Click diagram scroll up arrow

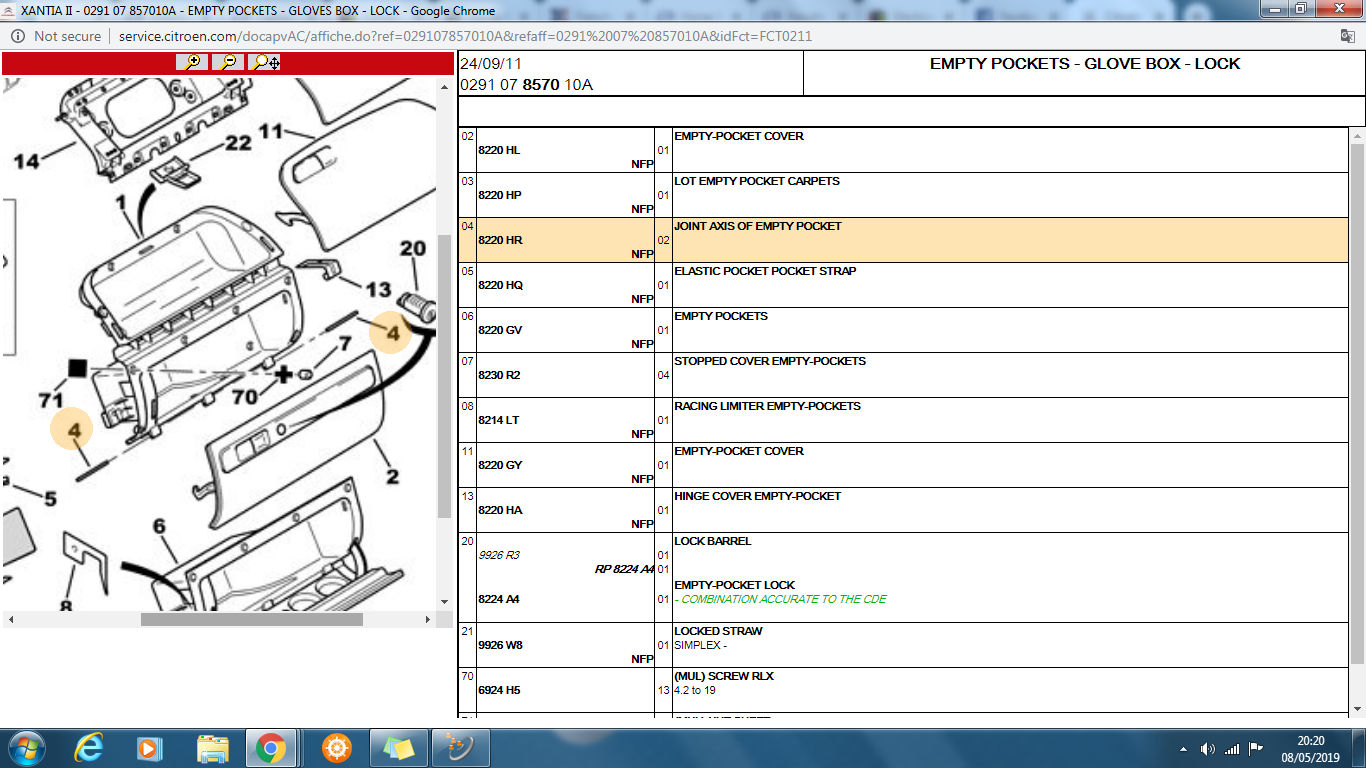tap(445, 88)
